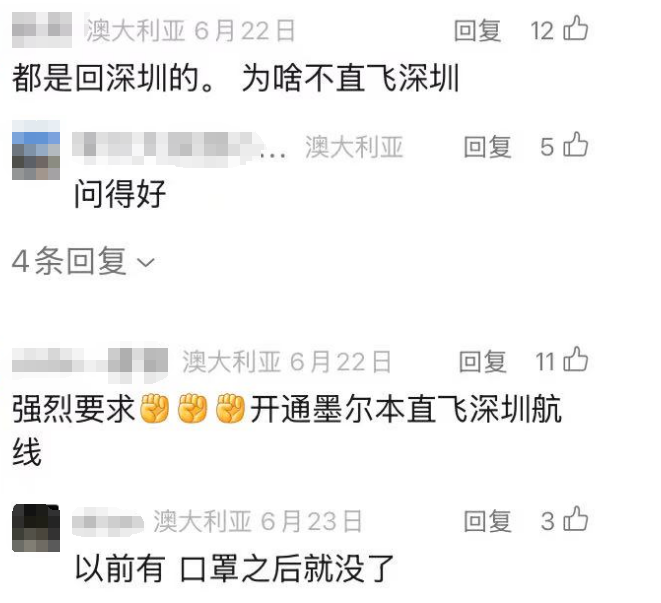Select the reply text 以前有 口罩之后就没了
Viewport: 661px width, 603px height.
pos(234,568)
